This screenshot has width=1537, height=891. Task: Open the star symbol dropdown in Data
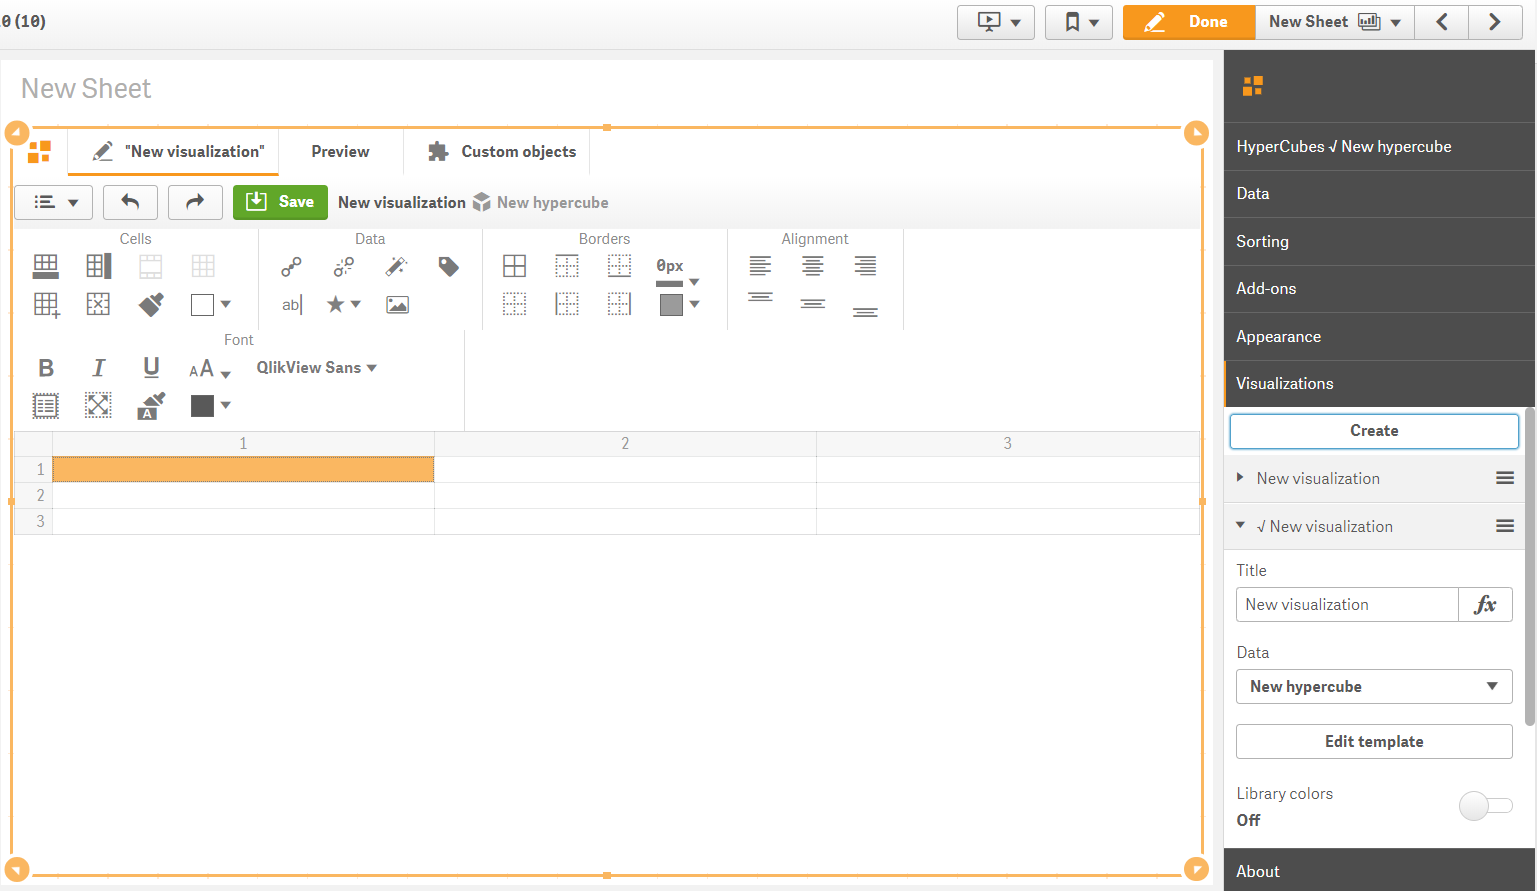(x=344, y=304)
